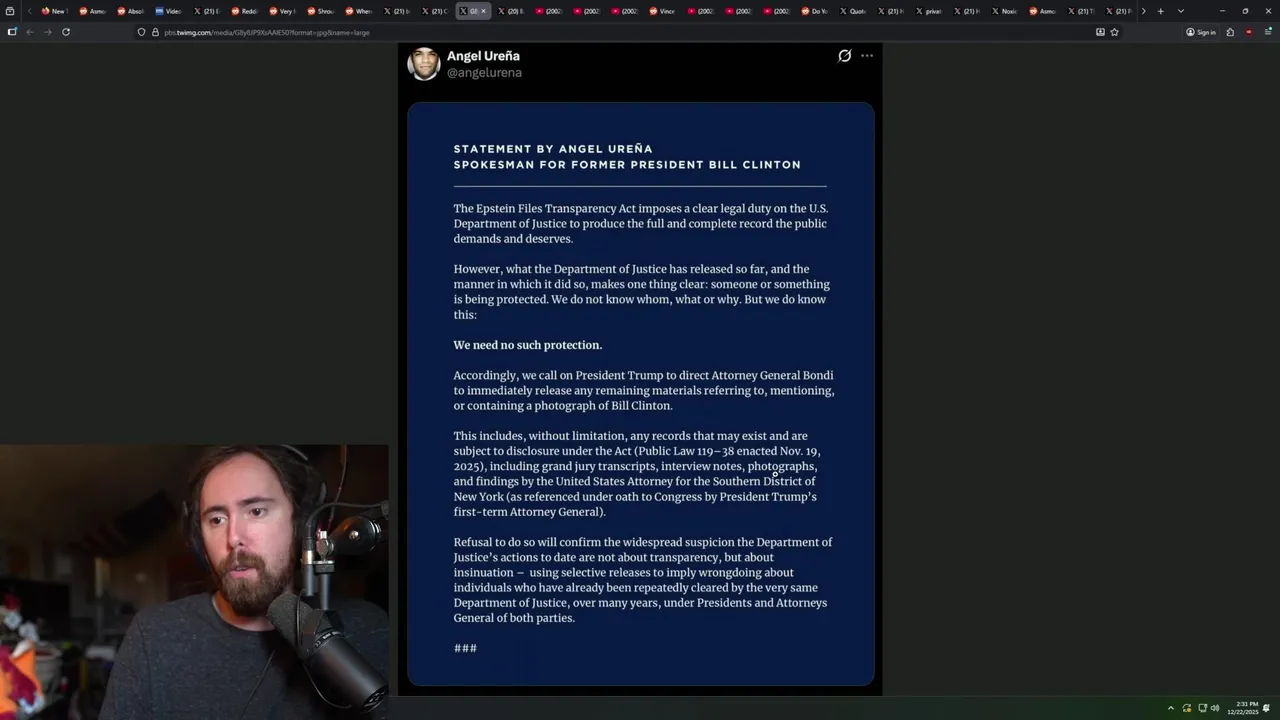Toggle the browser sidebar icon
1280x720 pixels.
click(12, 32)
